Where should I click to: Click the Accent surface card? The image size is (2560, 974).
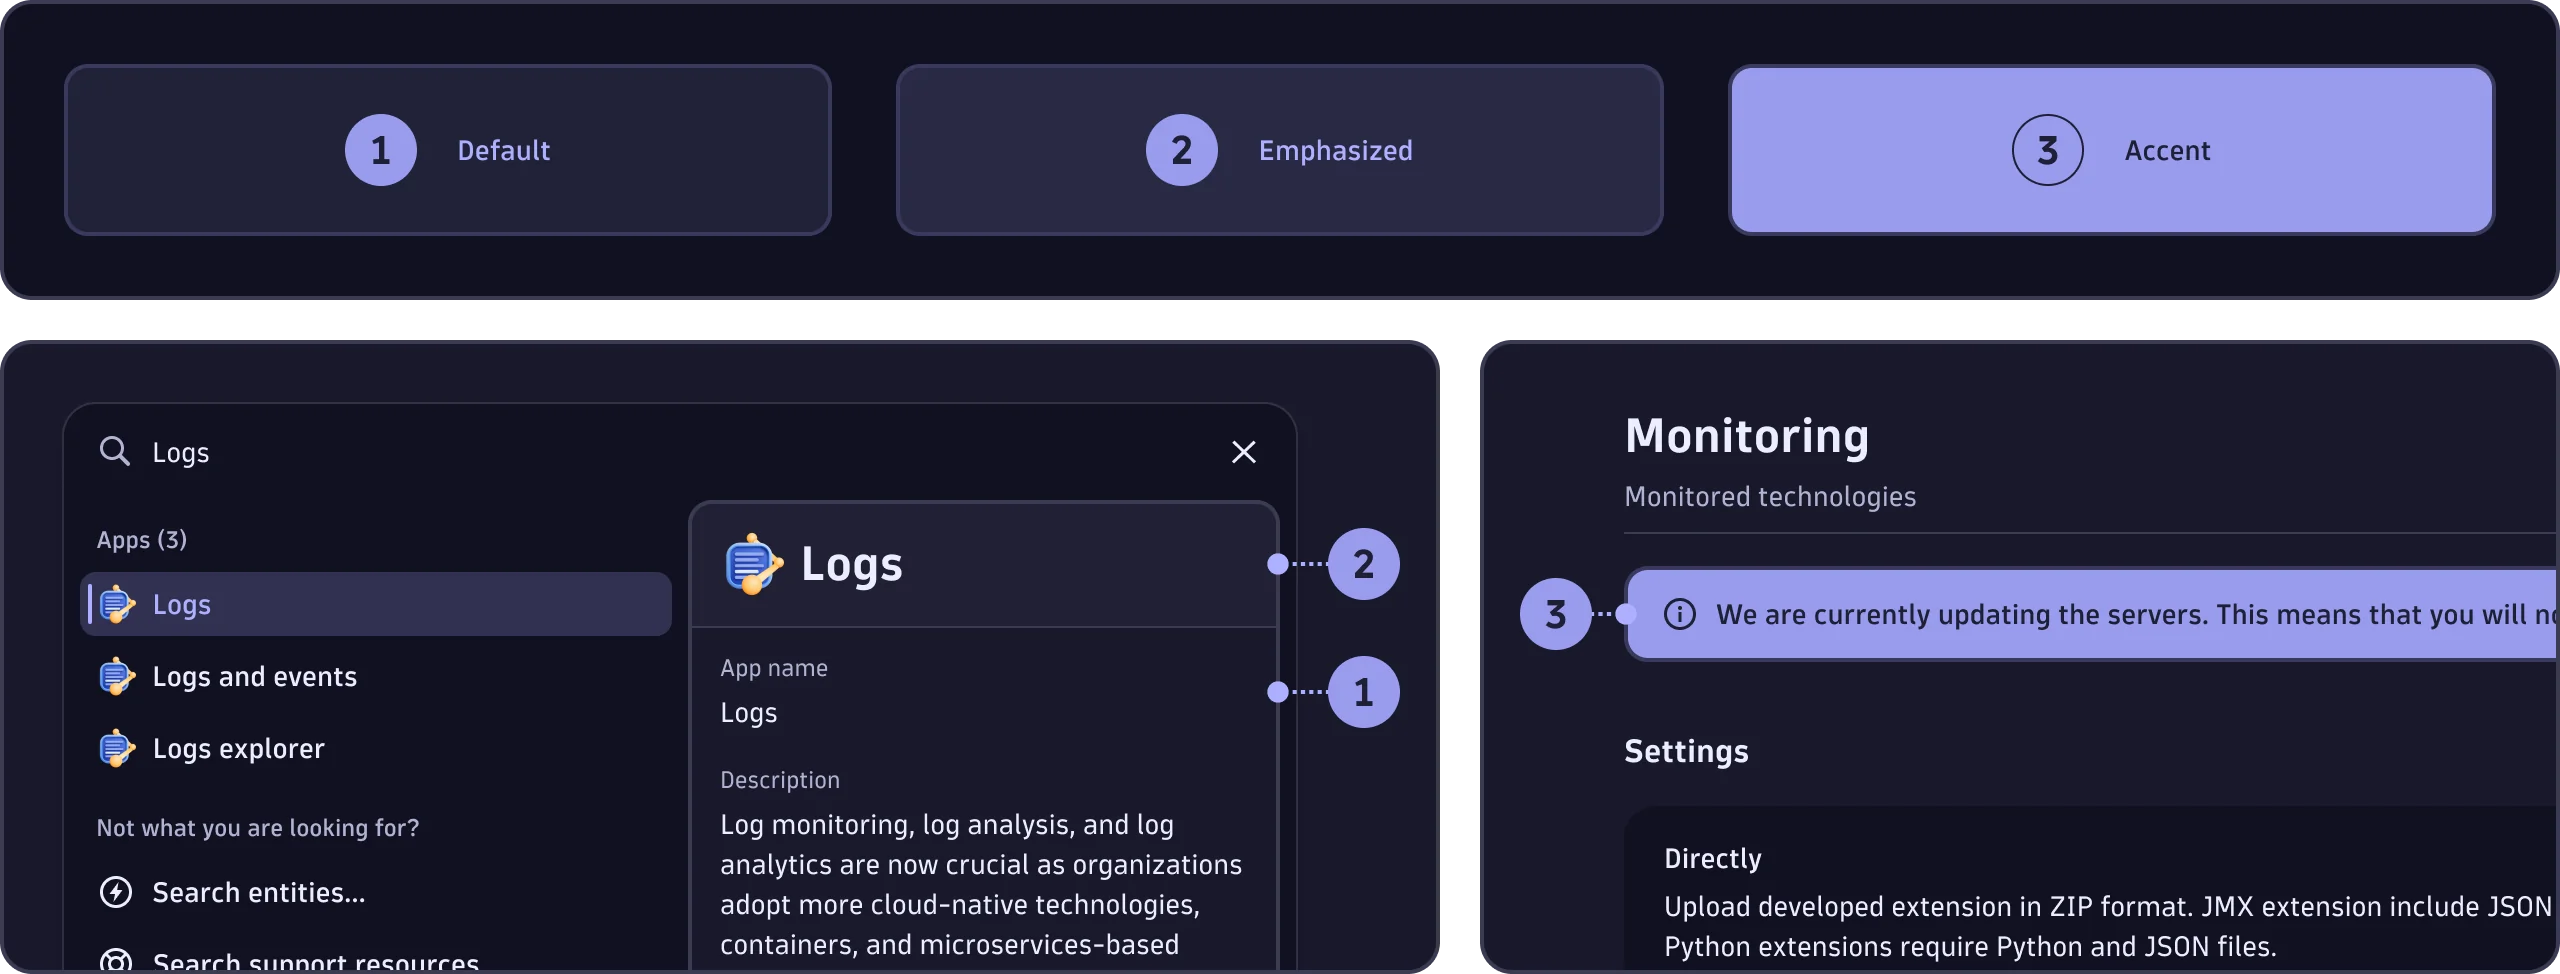2112,150
